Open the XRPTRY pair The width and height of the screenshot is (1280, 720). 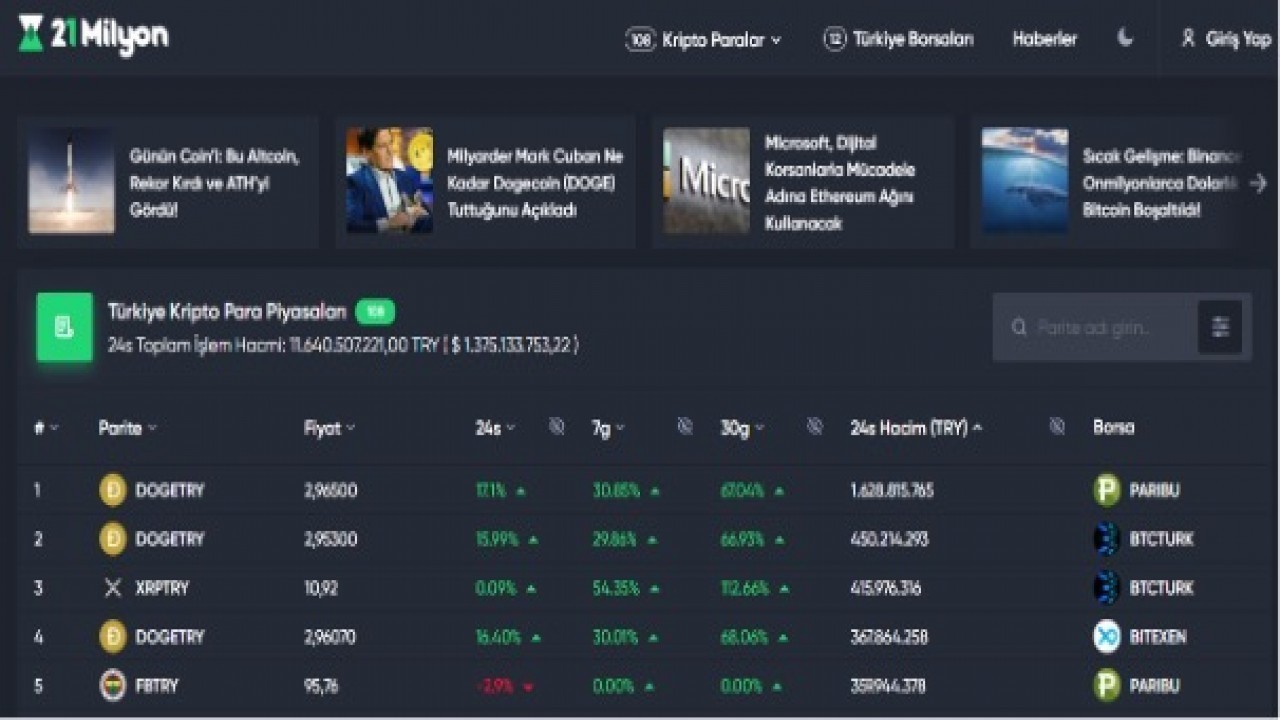tap(162, 588)
